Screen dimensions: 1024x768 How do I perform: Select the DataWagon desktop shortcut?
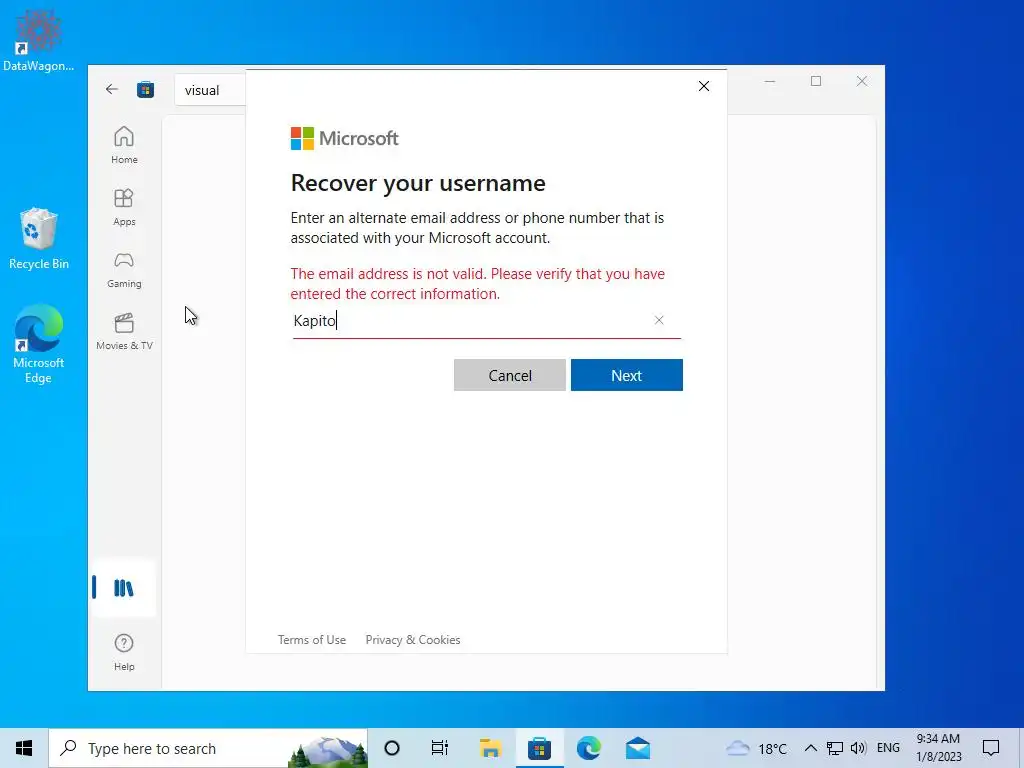(x=39, y=40)
